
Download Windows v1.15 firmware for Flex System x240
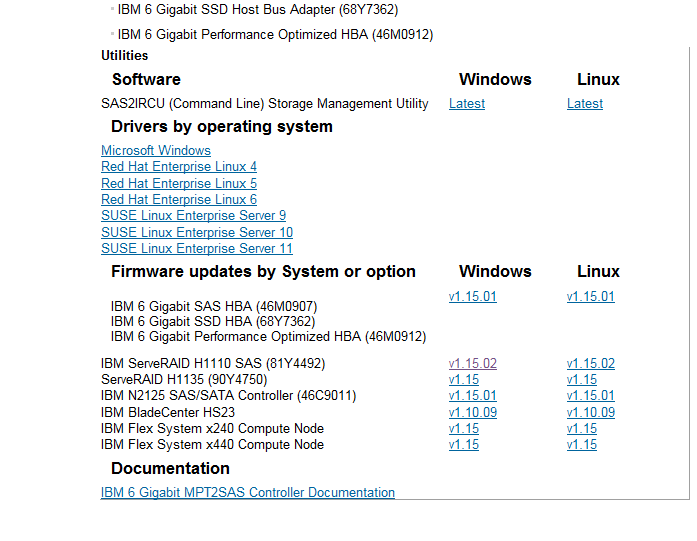point(464,429)
